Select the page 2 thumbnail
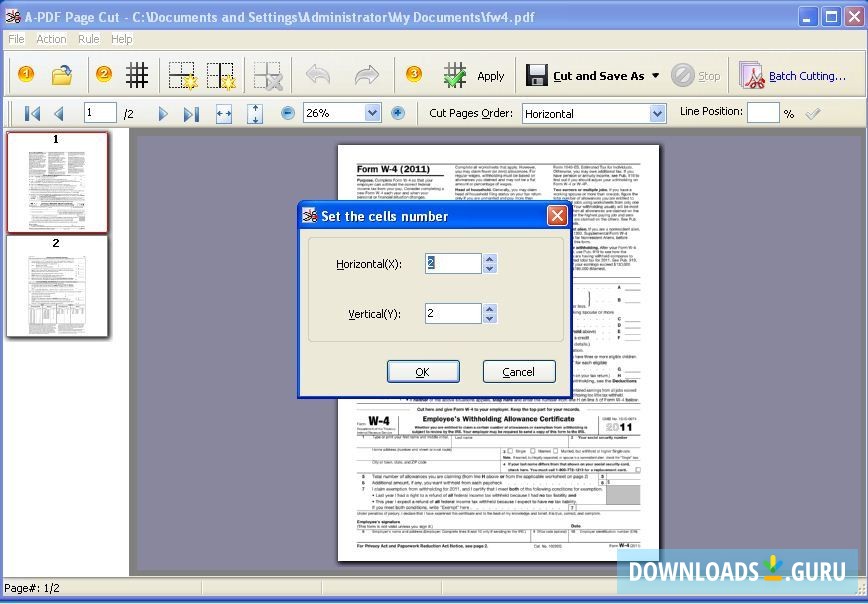The height and width of the screenshot is (604, 868). 56,286
